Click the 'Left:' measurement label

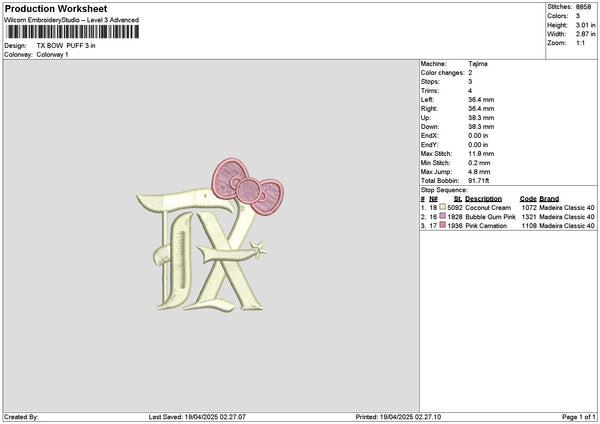(427, 100)
